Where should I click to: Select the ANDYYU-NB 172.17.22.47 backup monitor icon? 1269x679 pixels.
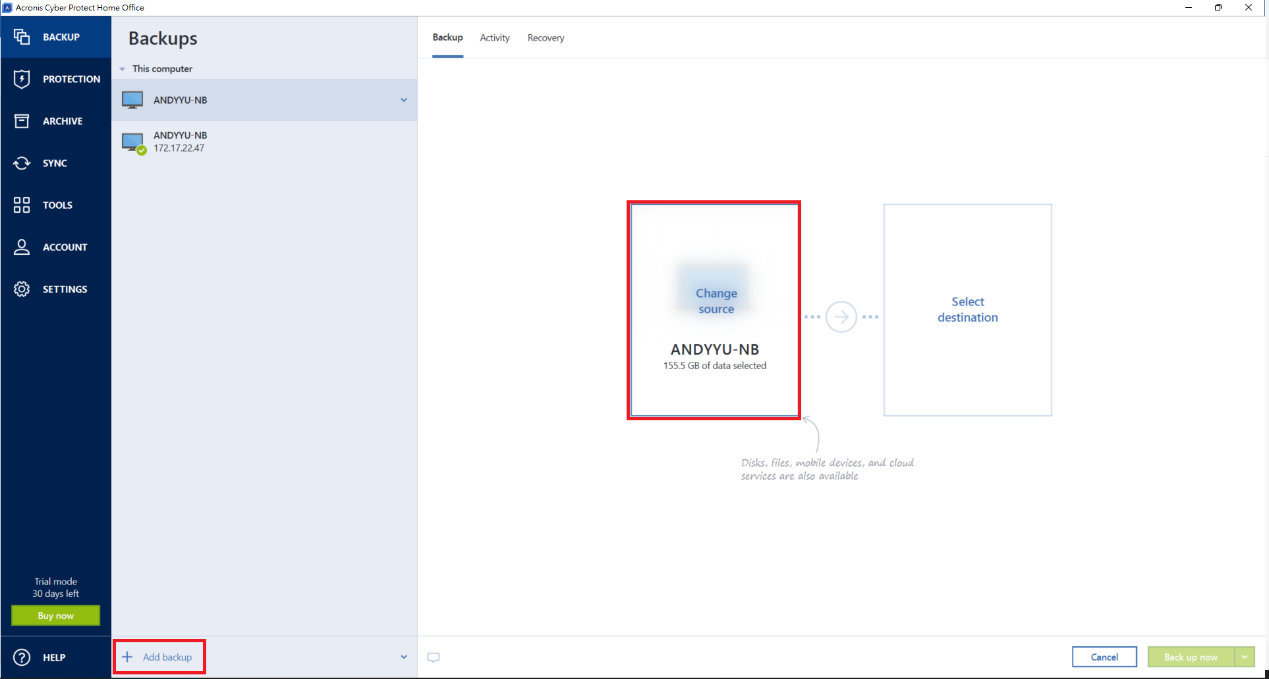pos(134,143)
